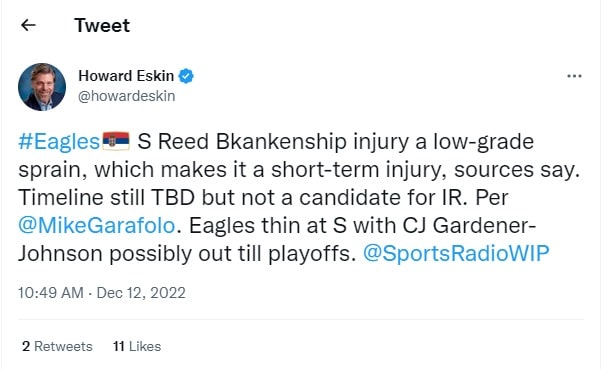
Task: Open the Howard Eskin display name link
Action: click(126, 76)
